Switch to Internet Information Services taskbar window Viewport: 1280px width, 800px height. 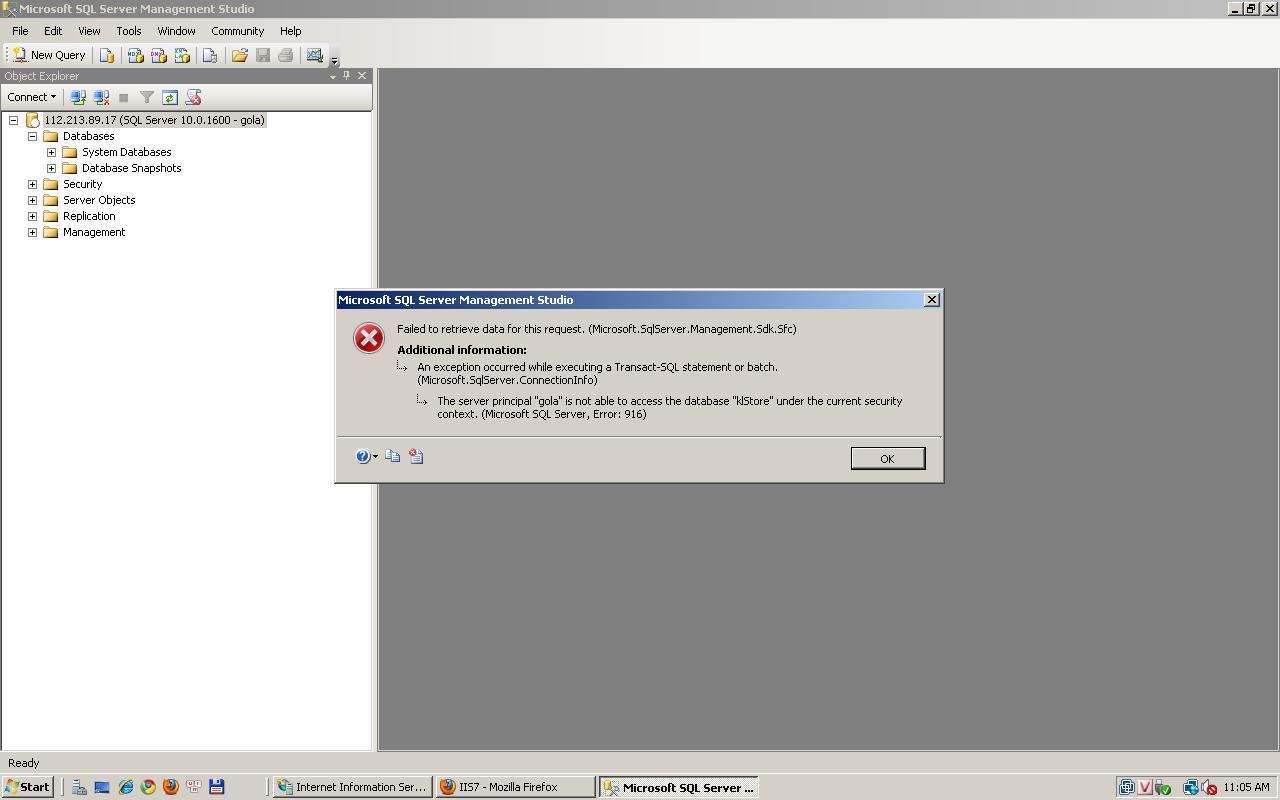coord(352,787)
